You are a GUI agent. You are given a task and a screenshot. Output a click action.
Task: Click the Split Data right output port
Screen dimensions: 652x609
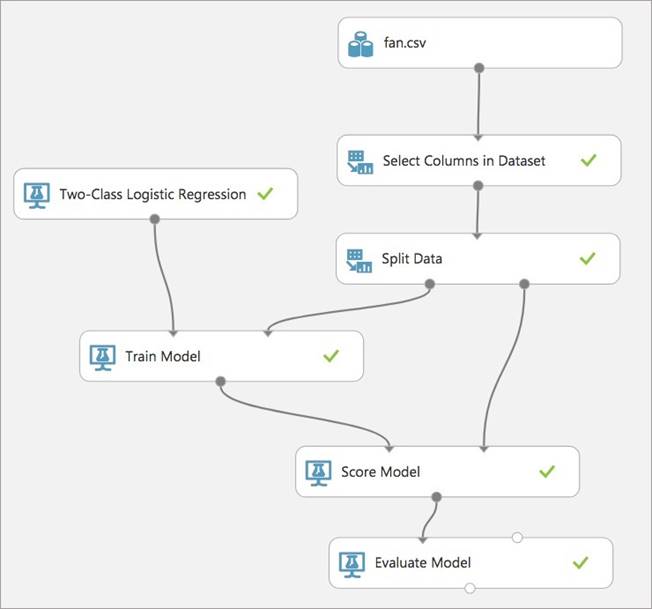[523, 283]
